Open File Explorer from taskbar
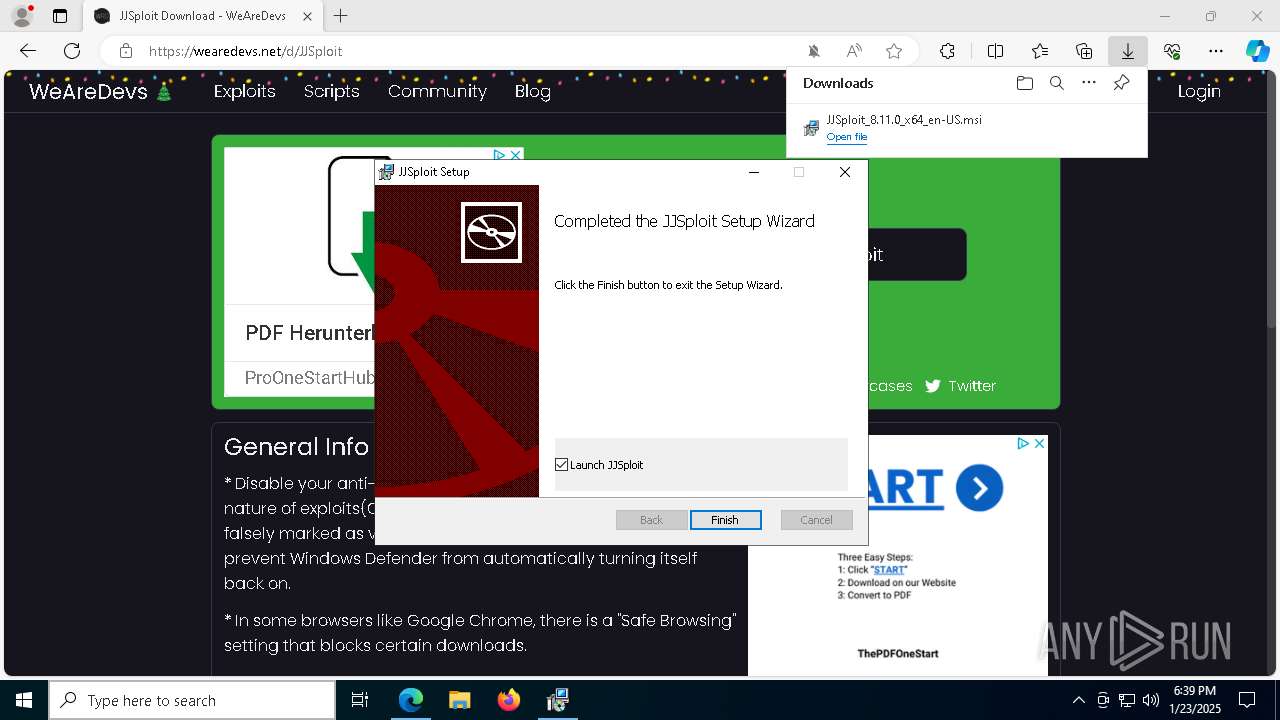Image resolution: width=1280 pixels, height=720 pixels. (x=459, y=700)
